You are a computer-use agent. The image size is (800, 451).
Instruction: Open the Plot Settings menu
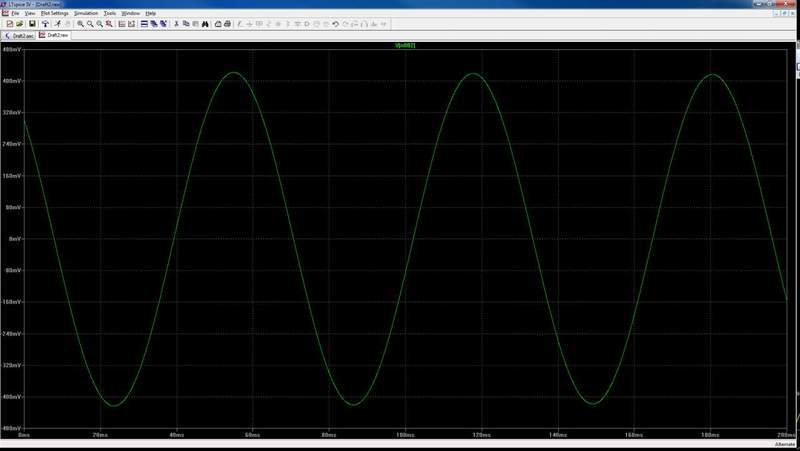[54, 13]
